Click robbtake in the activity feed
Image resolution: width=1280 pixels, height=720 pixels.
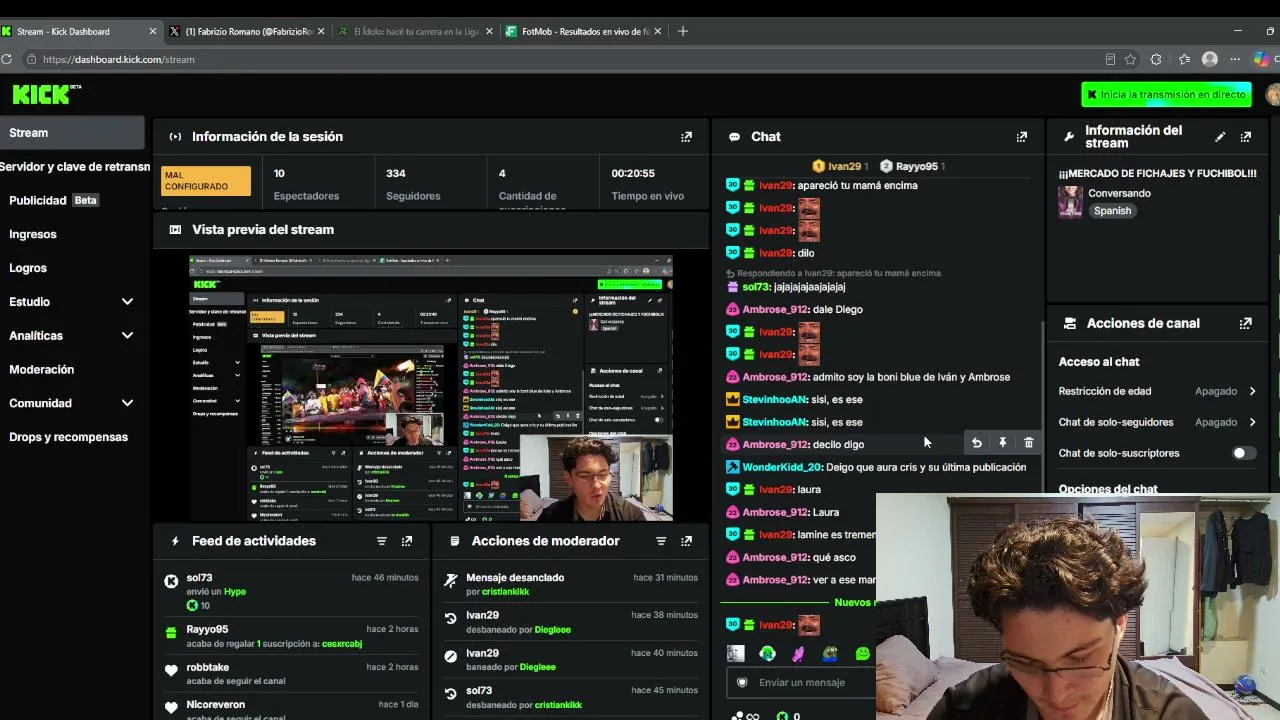207,667
